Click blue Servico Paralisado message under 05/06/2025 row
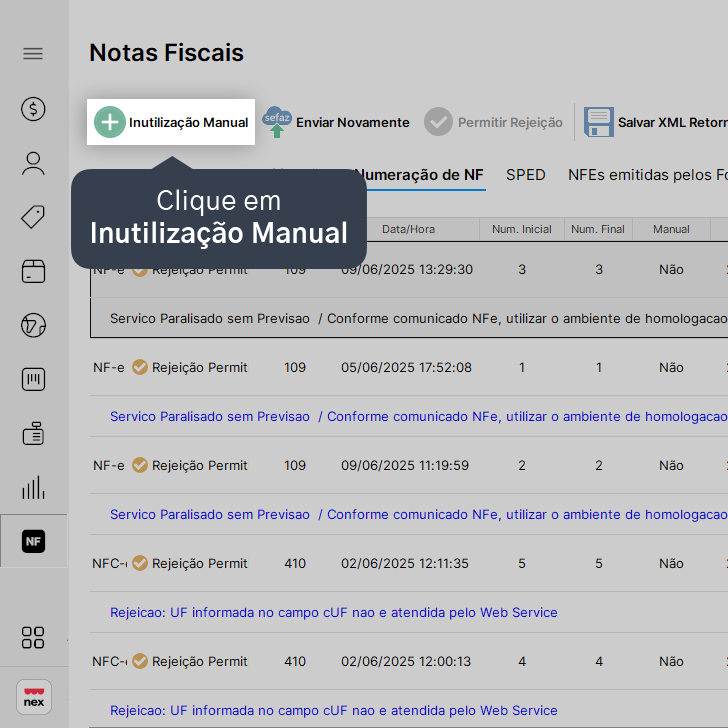This screenshot has height=728, width=728. tap(418, 416)
